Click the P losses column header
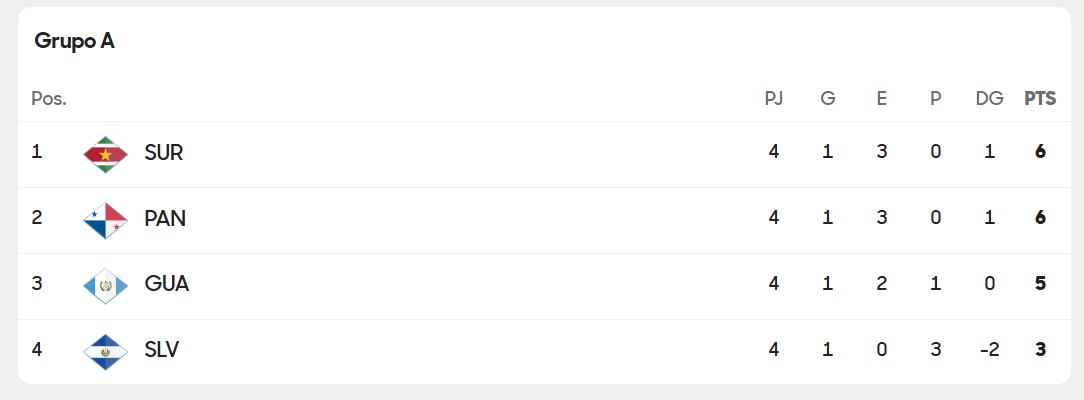1084x400 pixels. [x=935, y=98]
